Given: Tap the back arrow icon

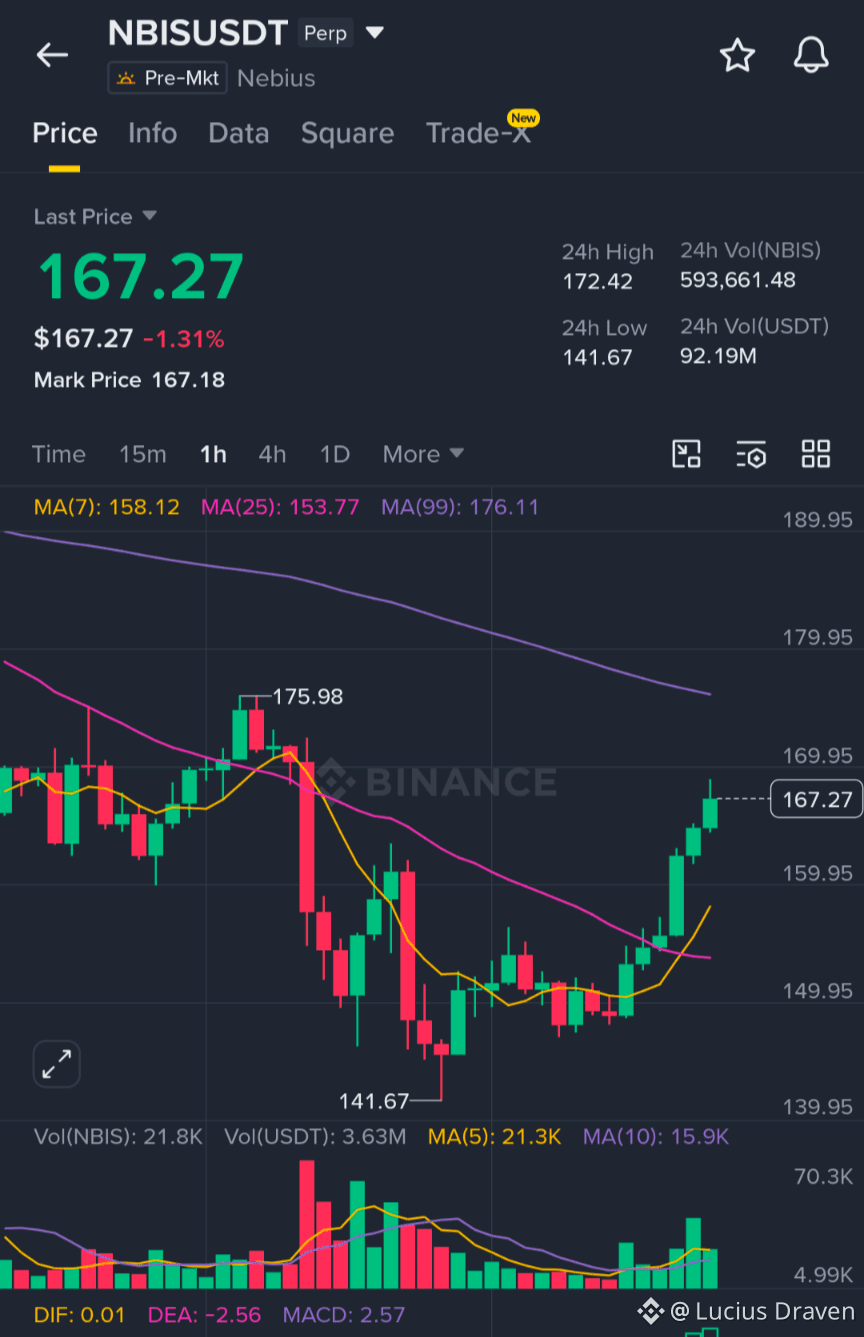Looking at the screenshot, I should (52, 55).
